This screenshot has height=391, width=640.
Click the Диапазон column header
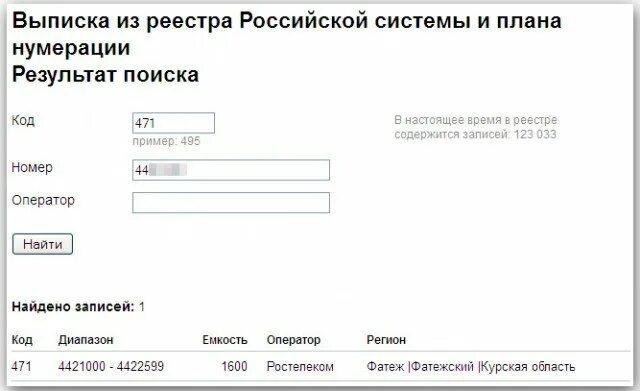(x=86, y=340)
